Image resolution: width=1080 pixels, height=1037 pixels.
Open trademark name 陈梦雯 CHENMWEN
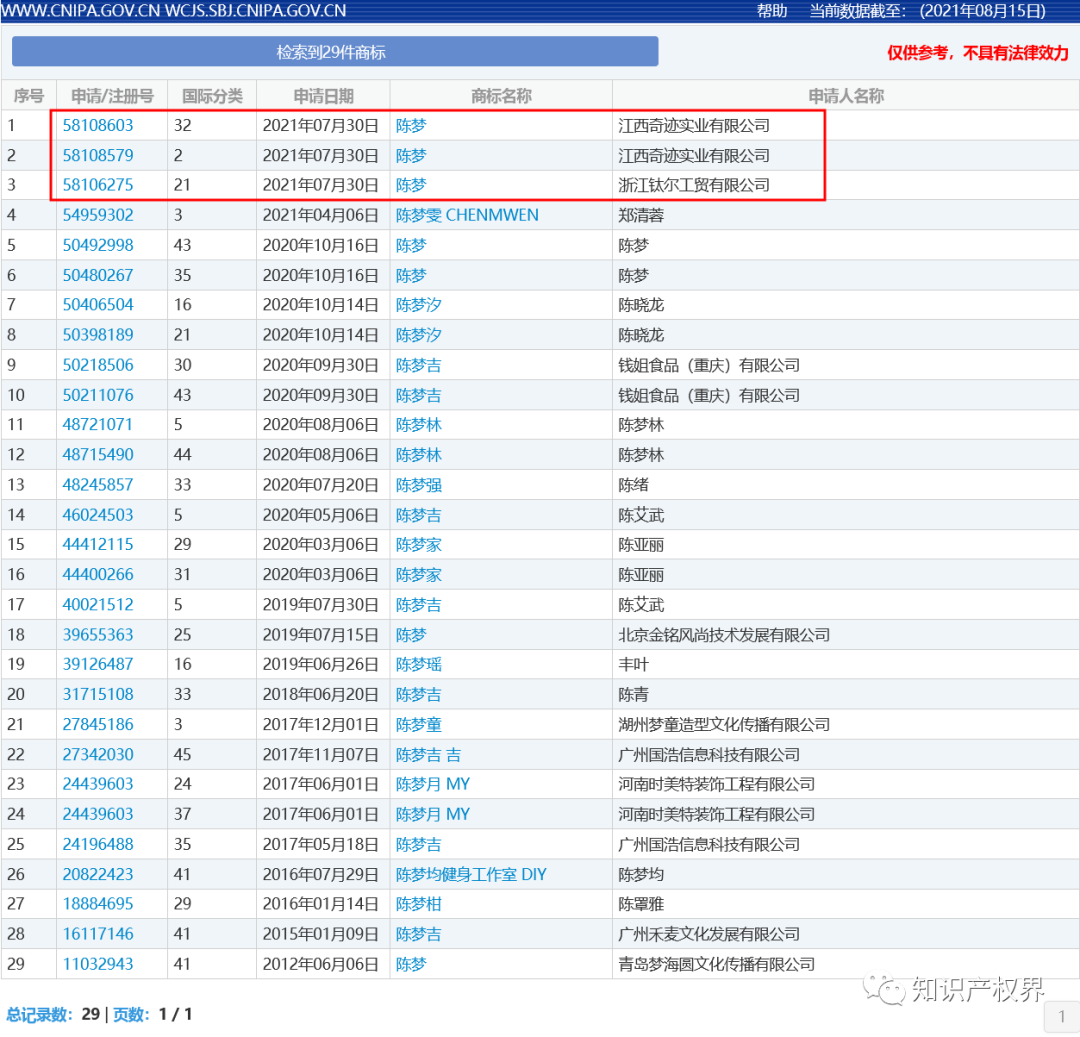point(467,216)
